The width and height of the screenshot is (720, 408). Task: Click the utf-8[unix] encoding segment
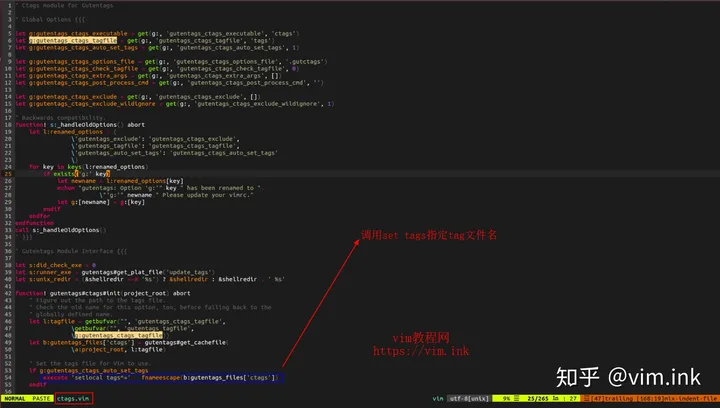point(469,398)
